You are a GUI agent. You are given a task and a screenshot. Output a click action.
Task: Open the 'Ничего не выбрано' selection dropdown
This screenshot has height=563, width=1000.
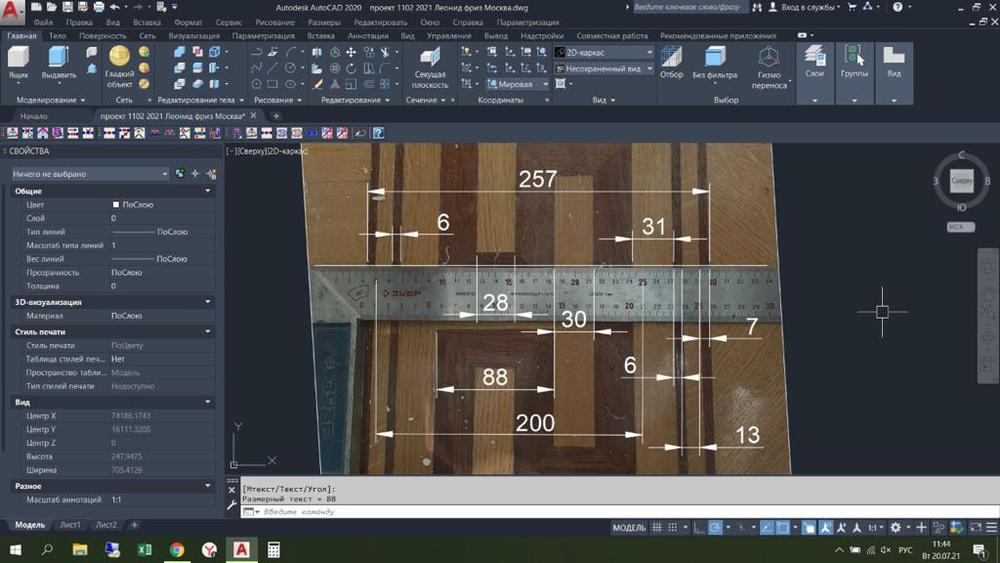90,173
